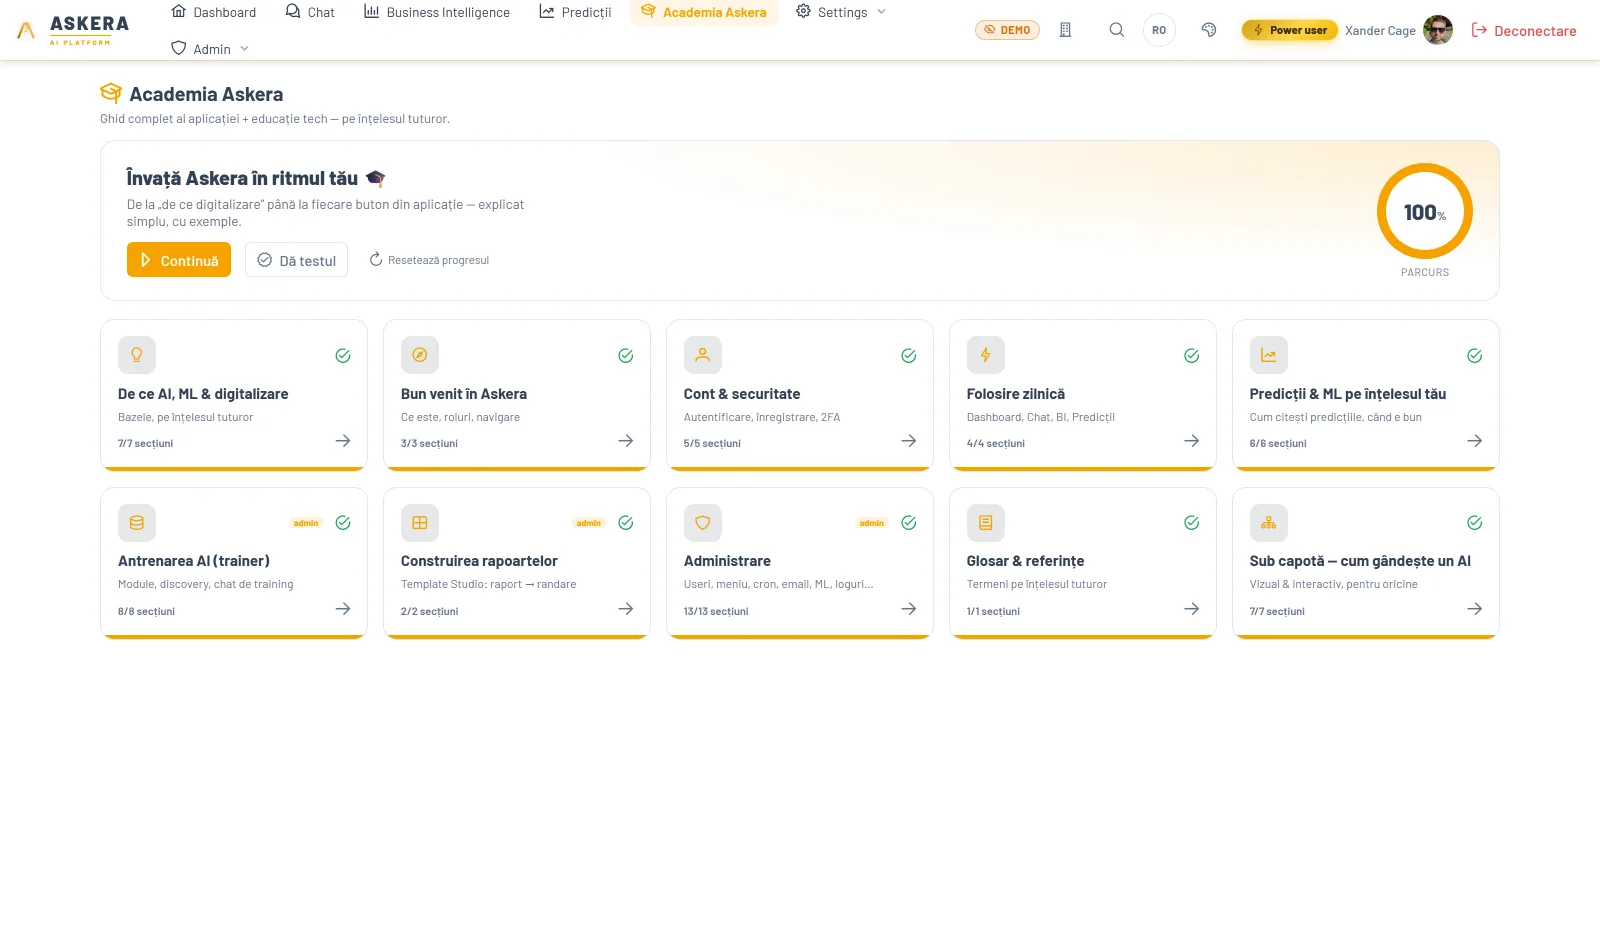Click completed checkmark on Glosar & referințe card
This screenshot has height=950, width=1600.
tap(1192, 523)
